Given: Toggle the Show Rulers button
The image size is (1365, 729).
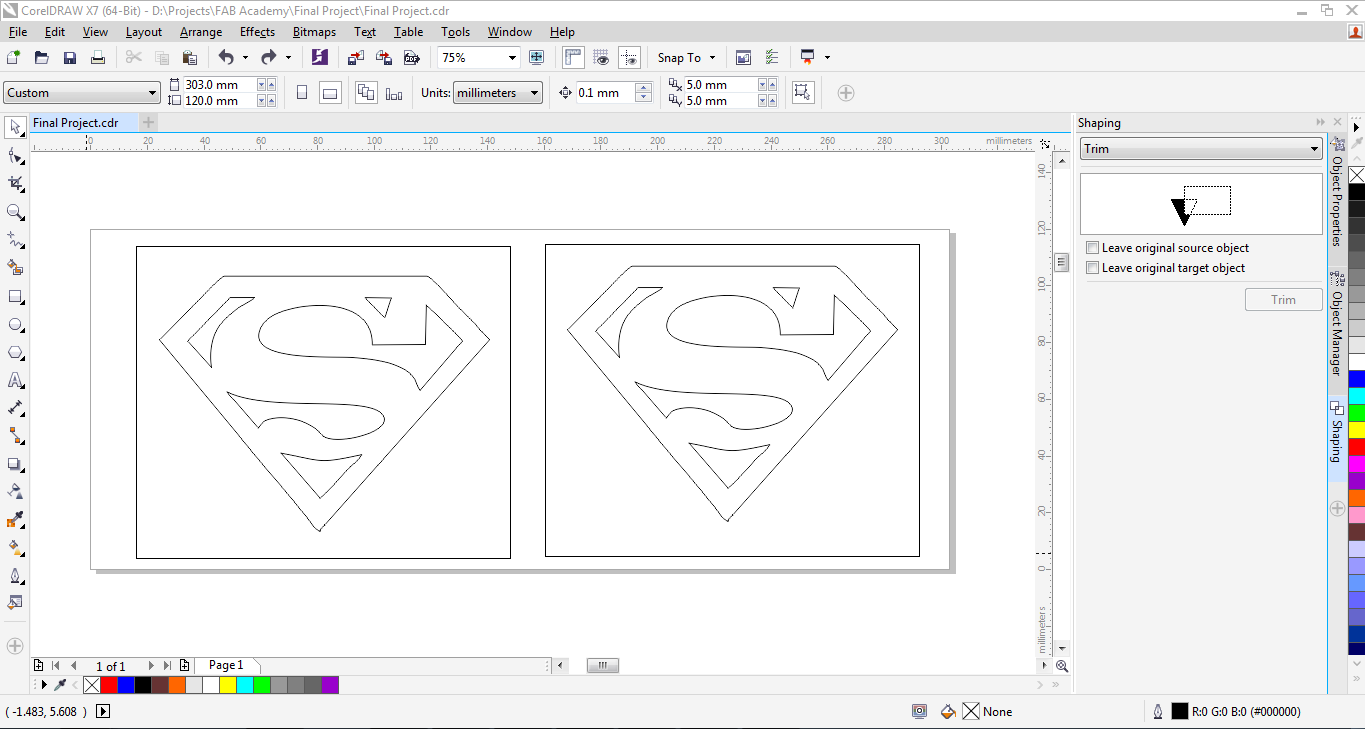Looking at the screenshot, I should [x=573, y=57].
